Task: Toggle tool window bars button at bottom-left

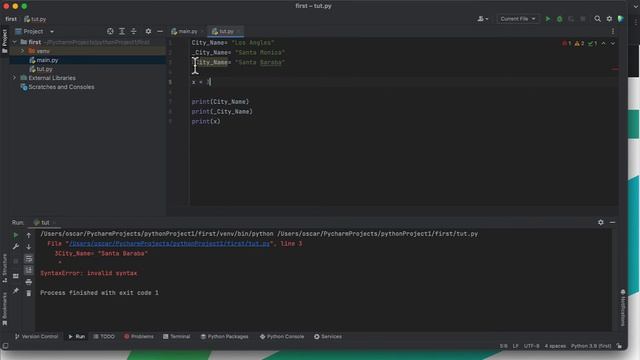Action: click(5, 346)
